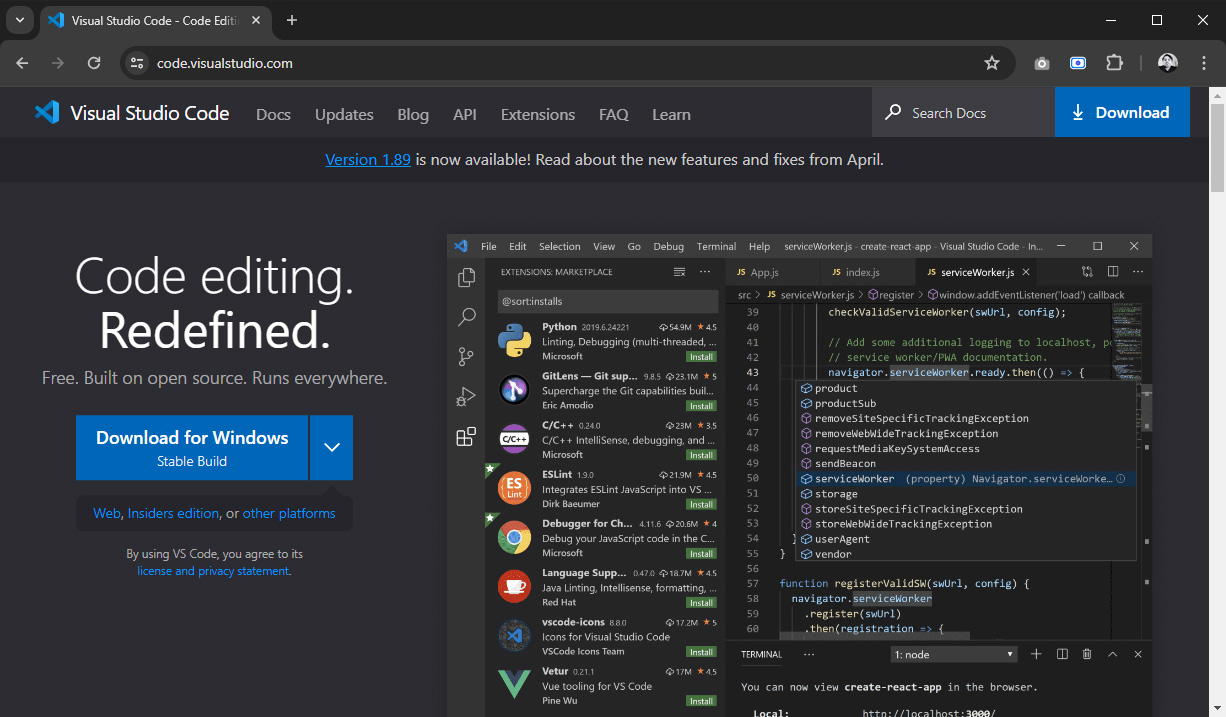Click the vscode-icons extension icon
1226x717 pixels.
514,636
